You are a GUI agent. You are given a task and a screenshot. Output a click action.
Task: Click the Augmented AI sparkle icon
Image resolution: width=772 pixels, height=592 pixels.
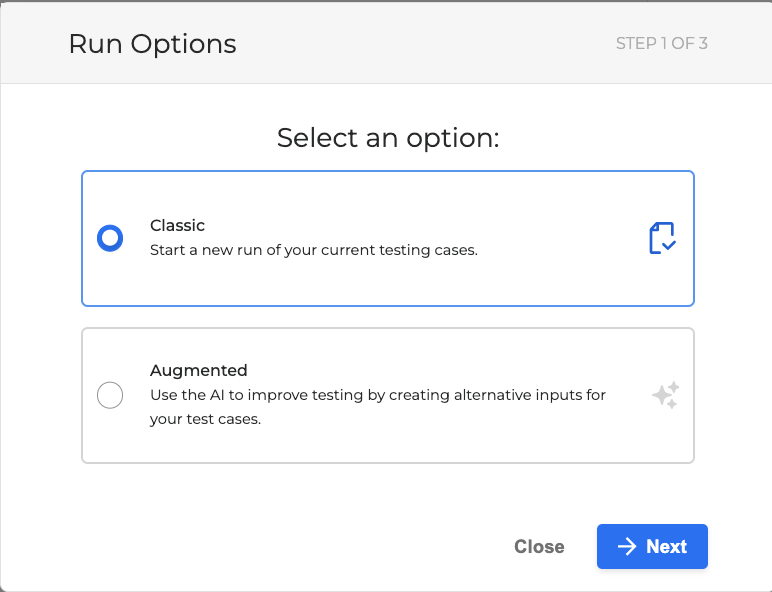pos(665,395)
